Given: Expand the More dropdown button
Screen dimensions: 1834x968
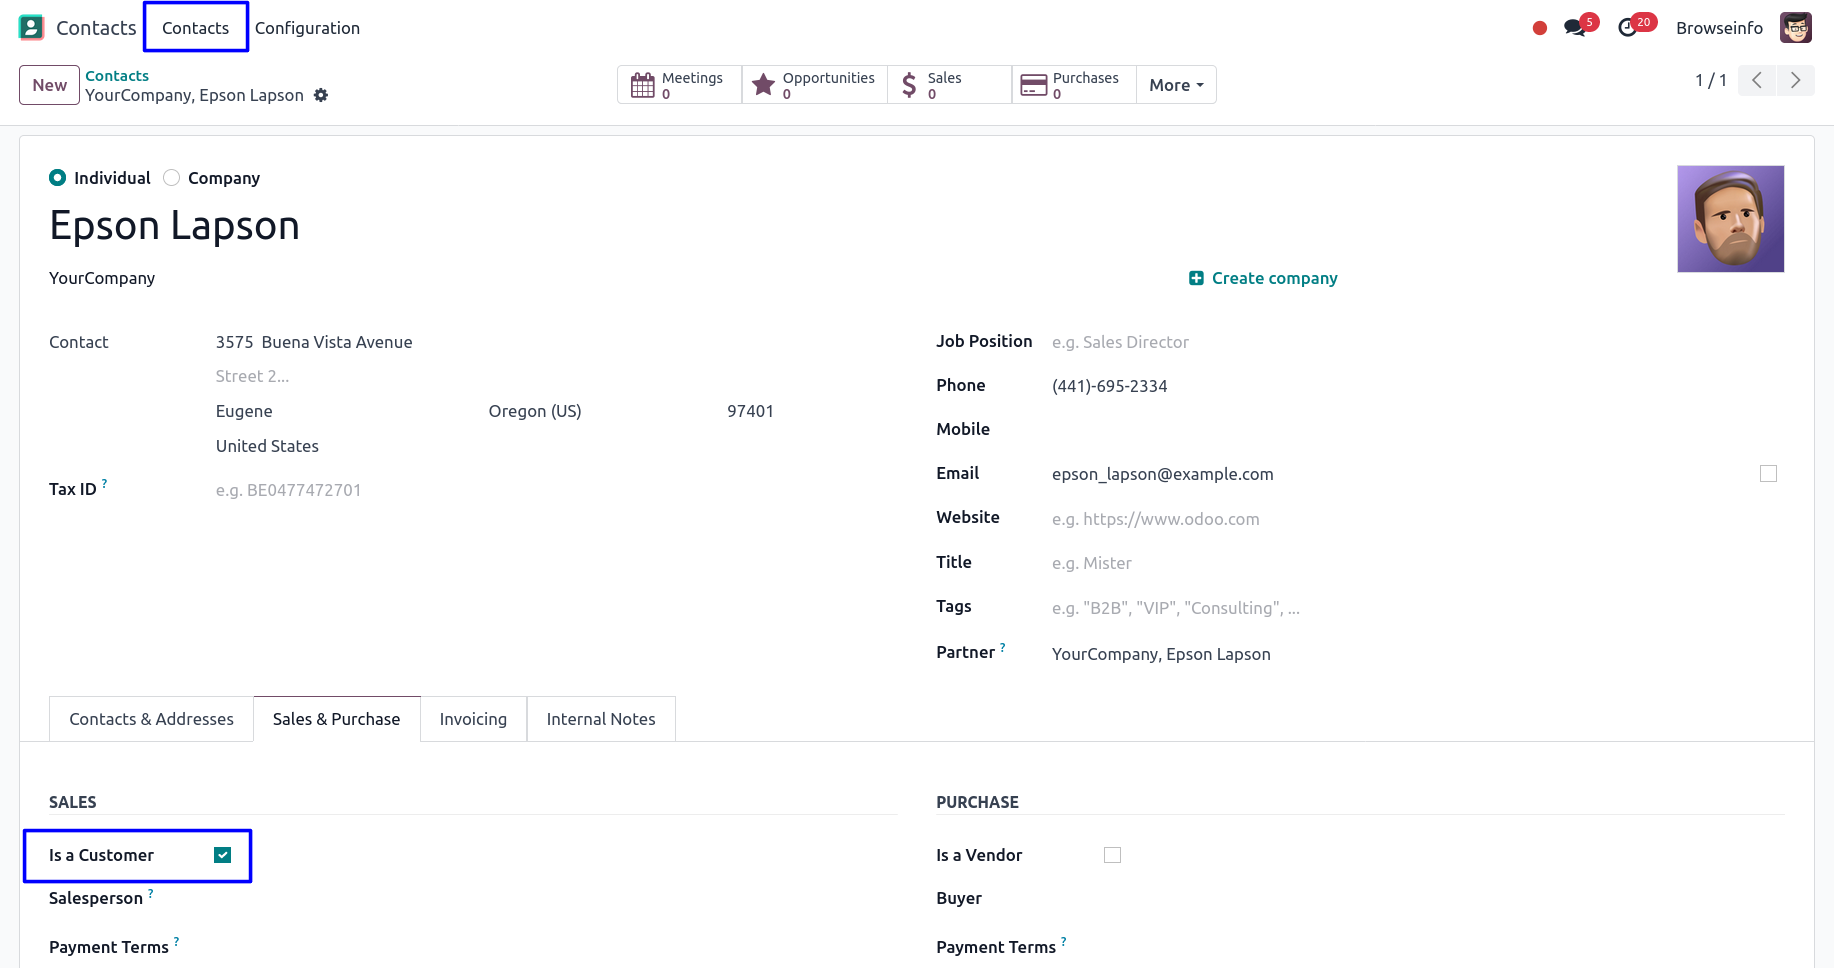Looking at the screenshot, I should coord(1176,85).
